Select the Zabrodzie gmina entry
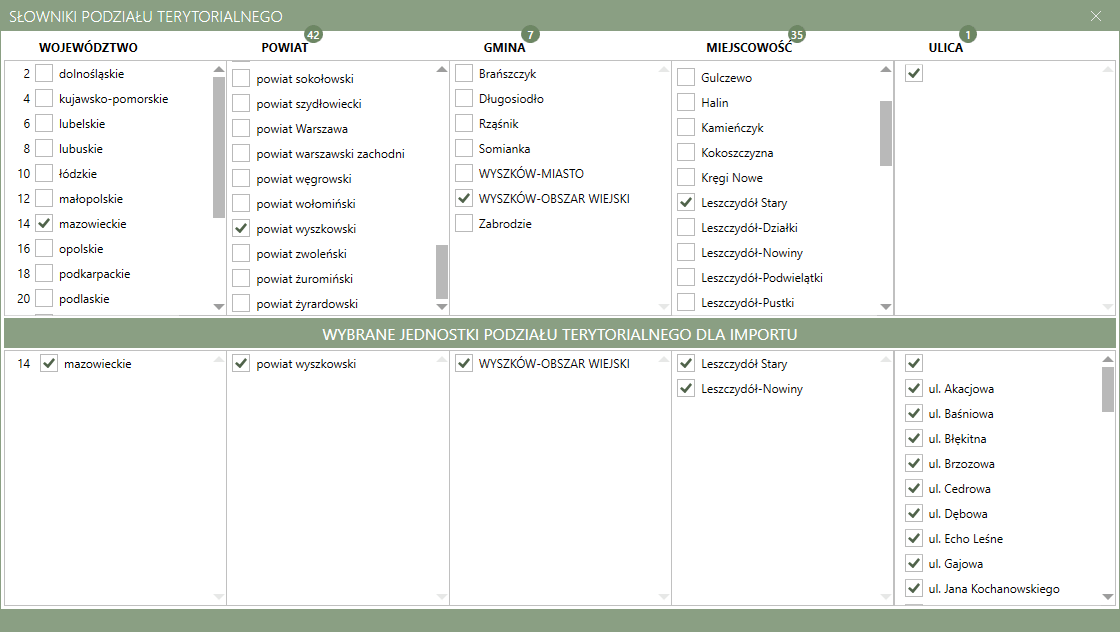Viewport: 1120px width, 632px height. coord(464,223)
